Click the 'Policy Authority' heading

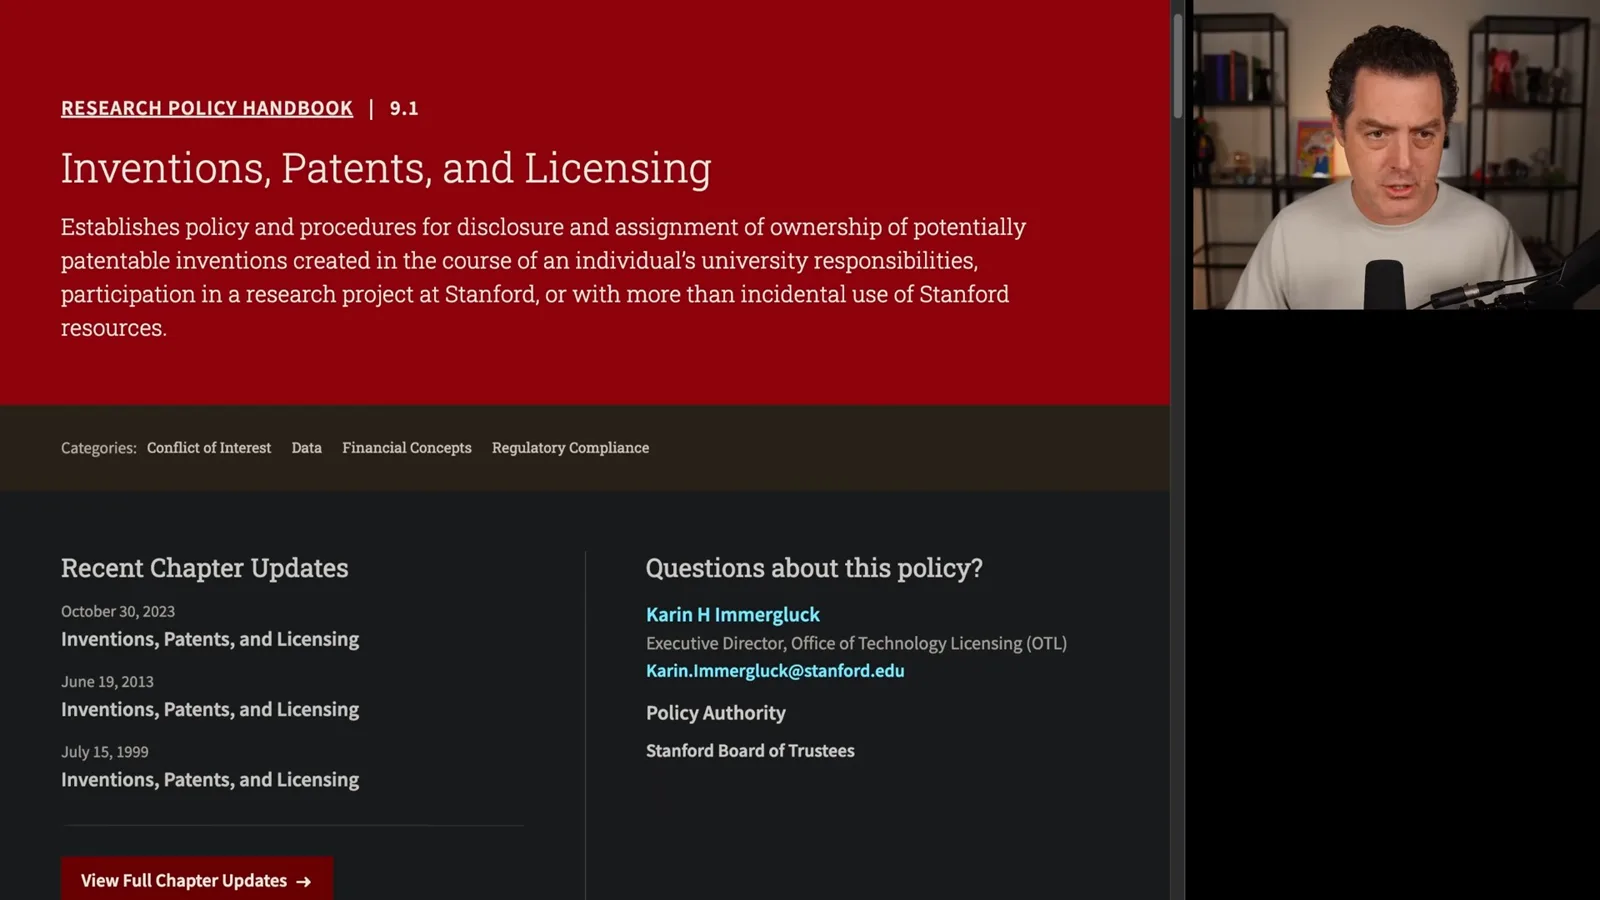(x=716, y=713)
